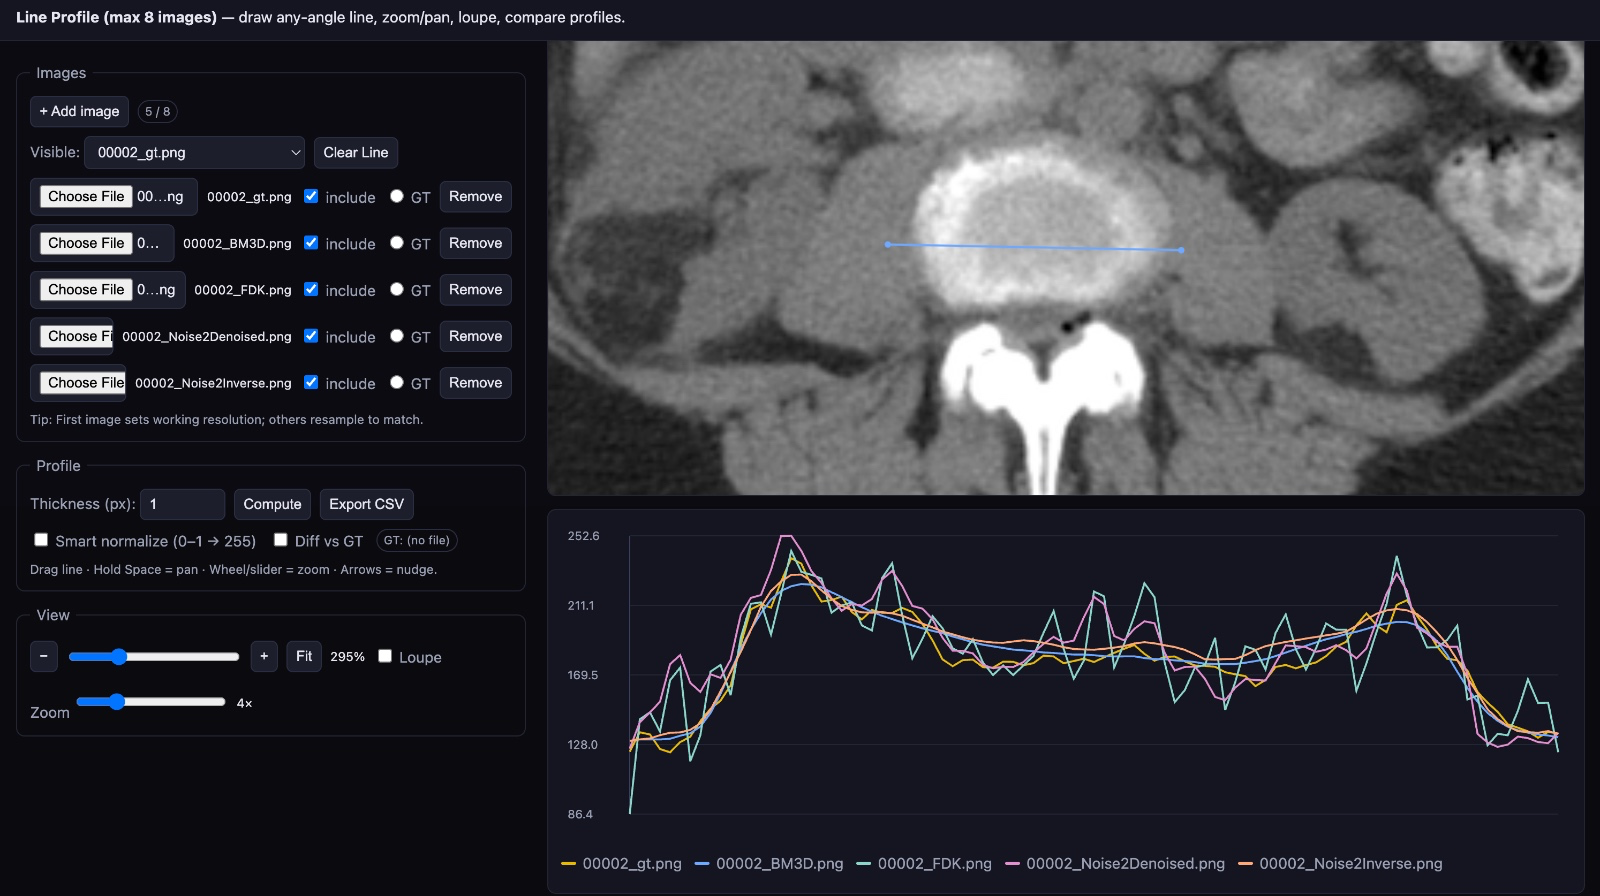Click the Thickness (px) input field
The image size is (1600, 896).
(183, 504)
